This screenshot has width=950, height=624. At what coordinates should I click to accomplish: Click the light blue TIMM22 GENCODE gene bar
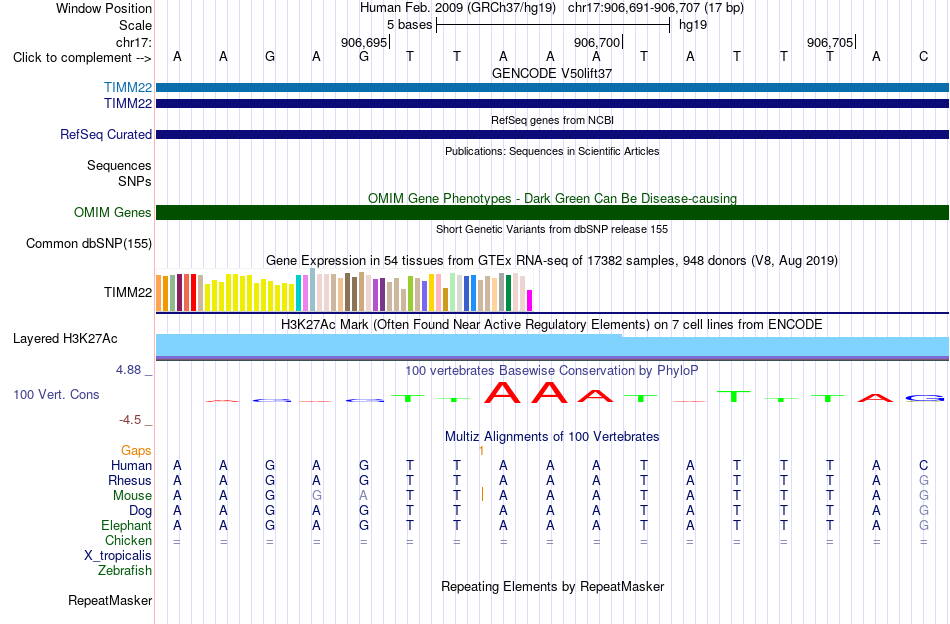(x=553, y=87)
